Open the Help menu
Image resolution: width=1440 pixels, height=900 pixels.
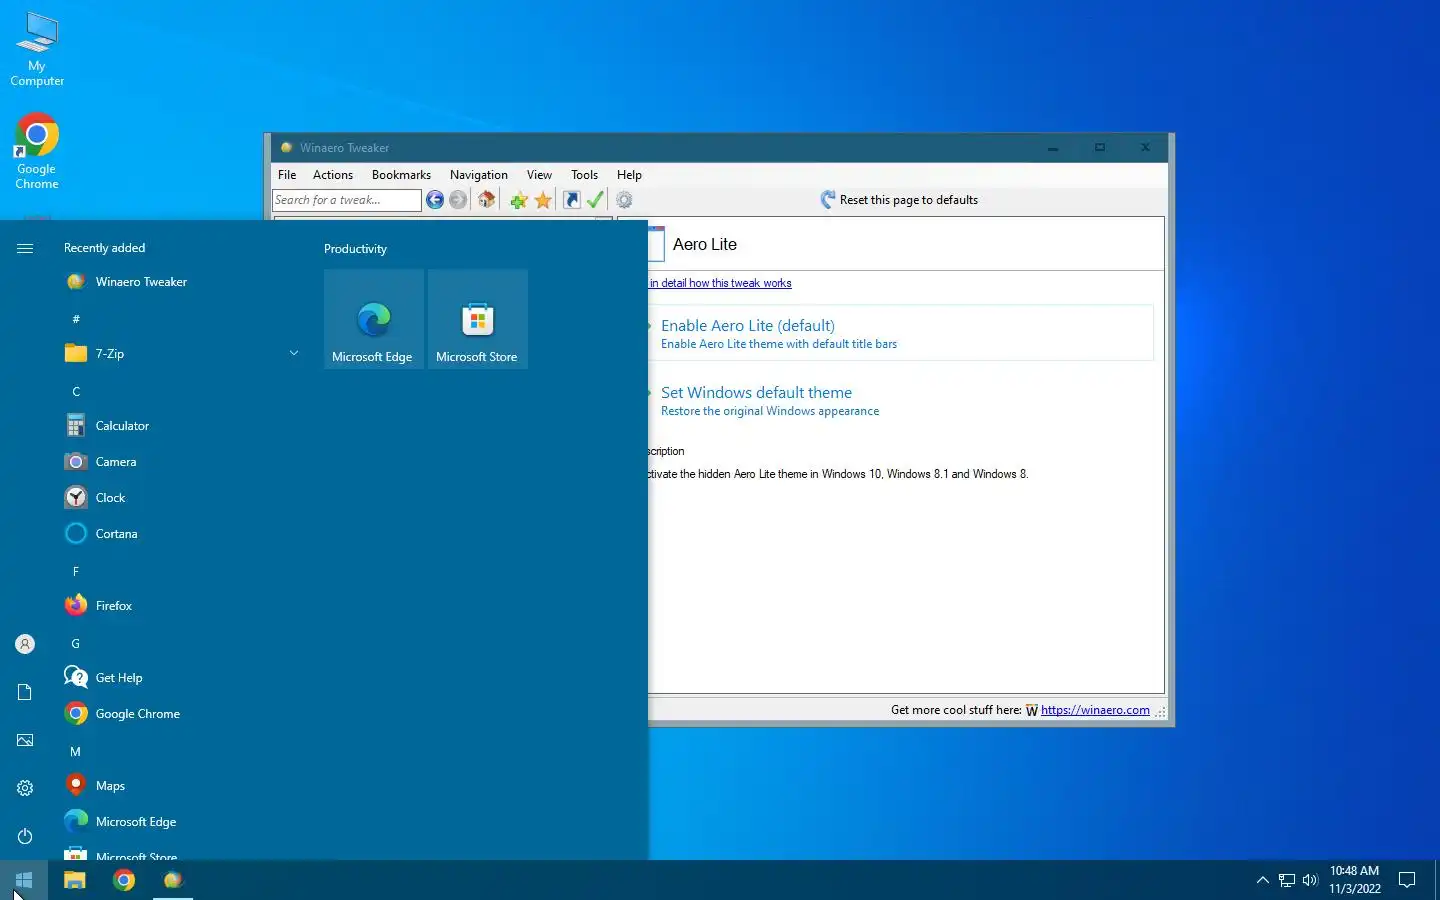click(x=629, y=175)
